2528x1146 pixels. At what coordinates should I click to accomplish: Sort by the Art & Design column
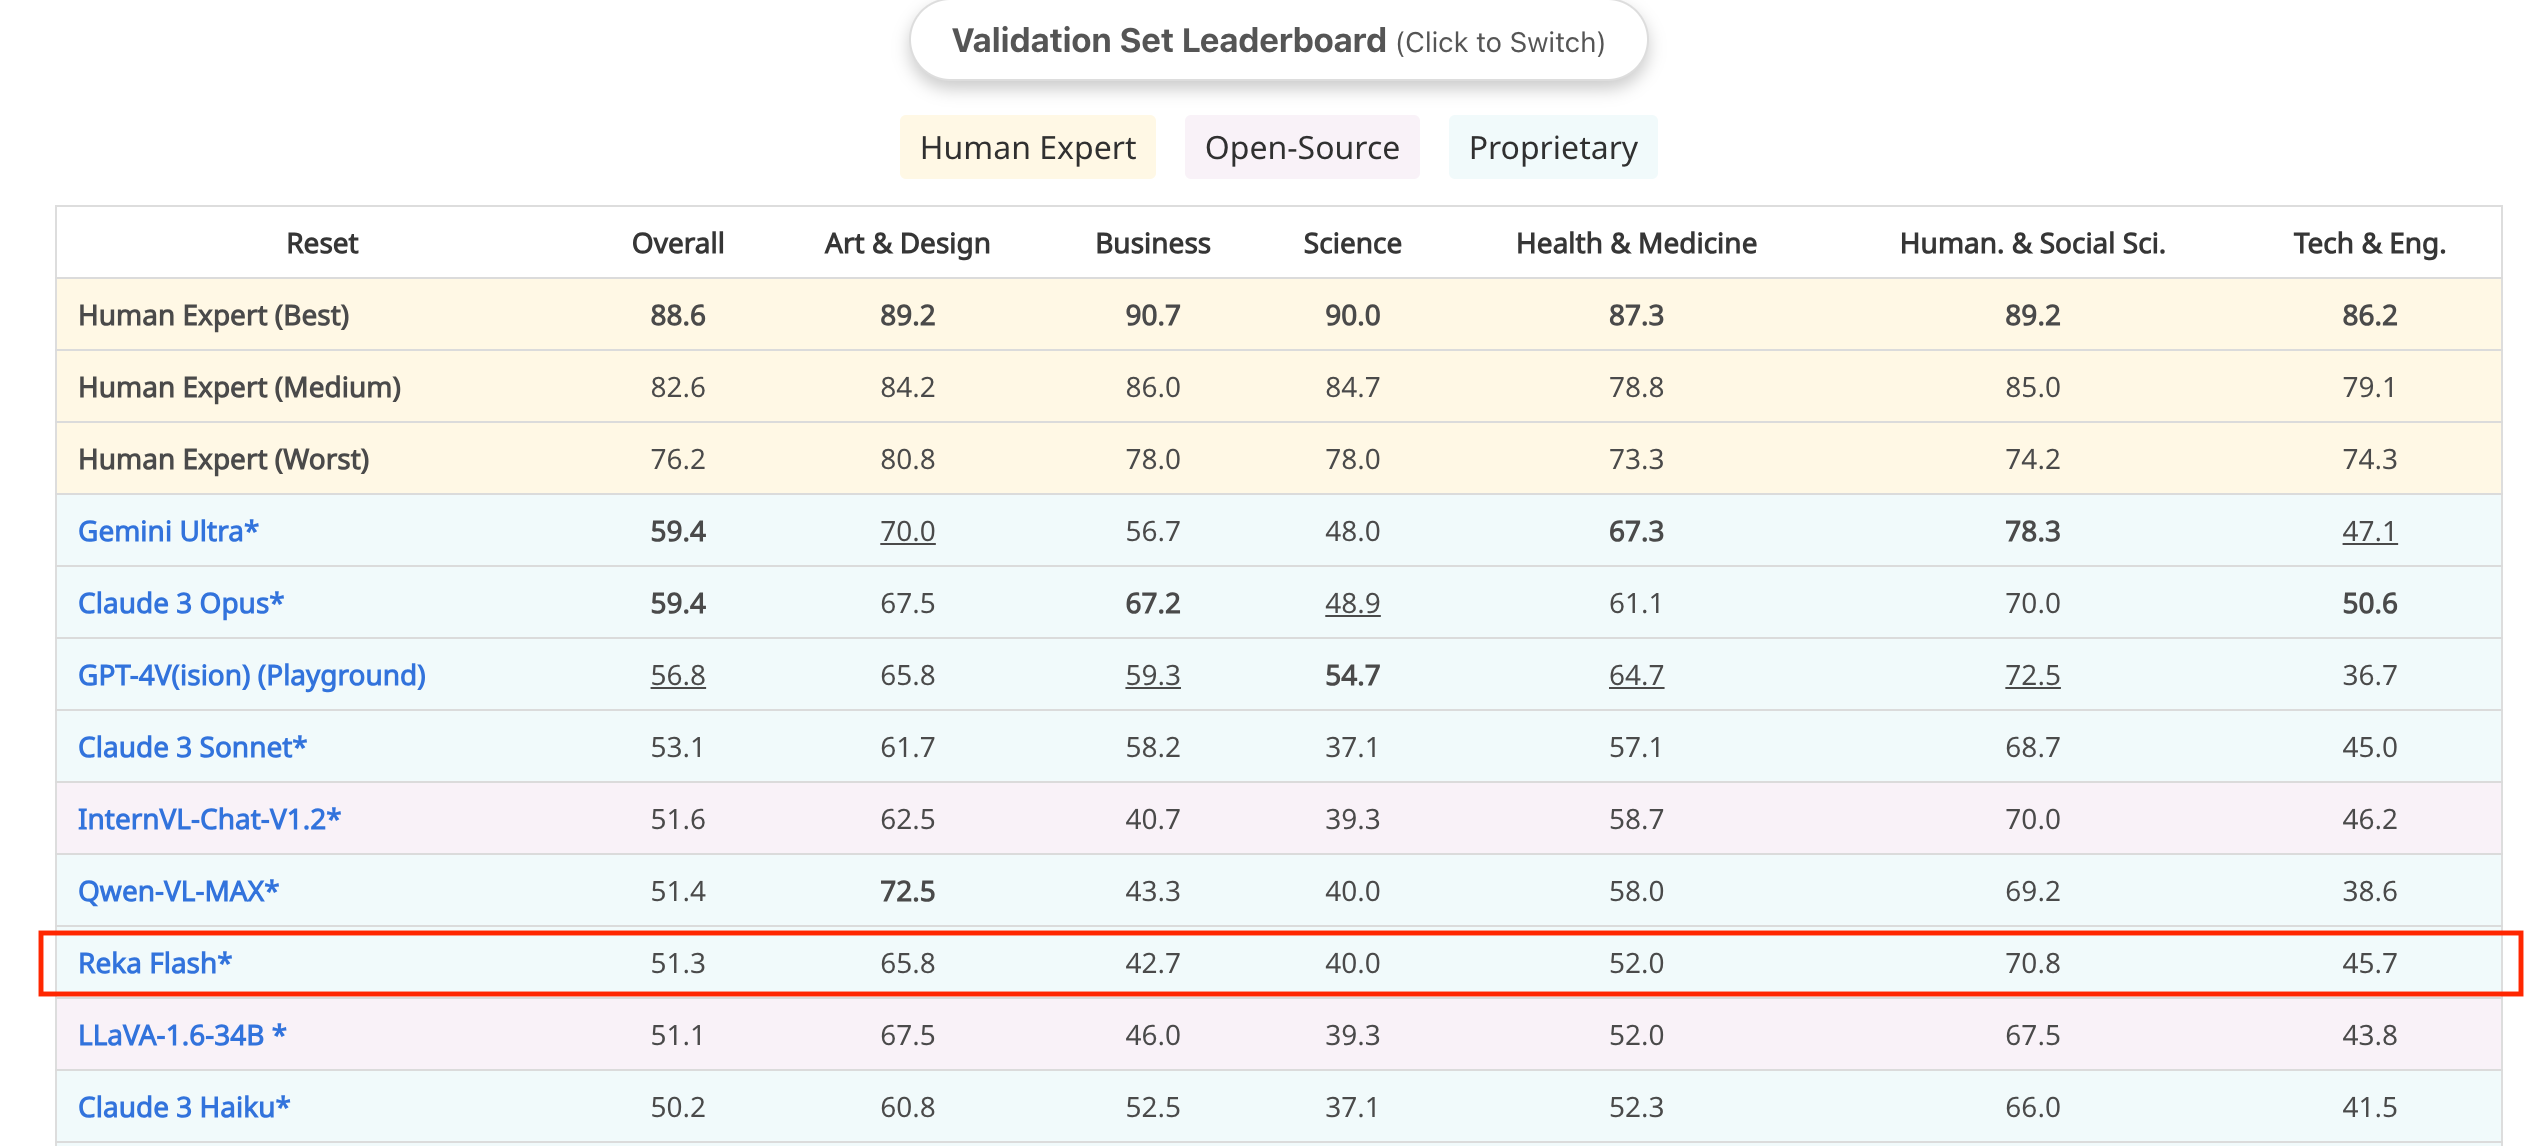click(x=907, y=243)
